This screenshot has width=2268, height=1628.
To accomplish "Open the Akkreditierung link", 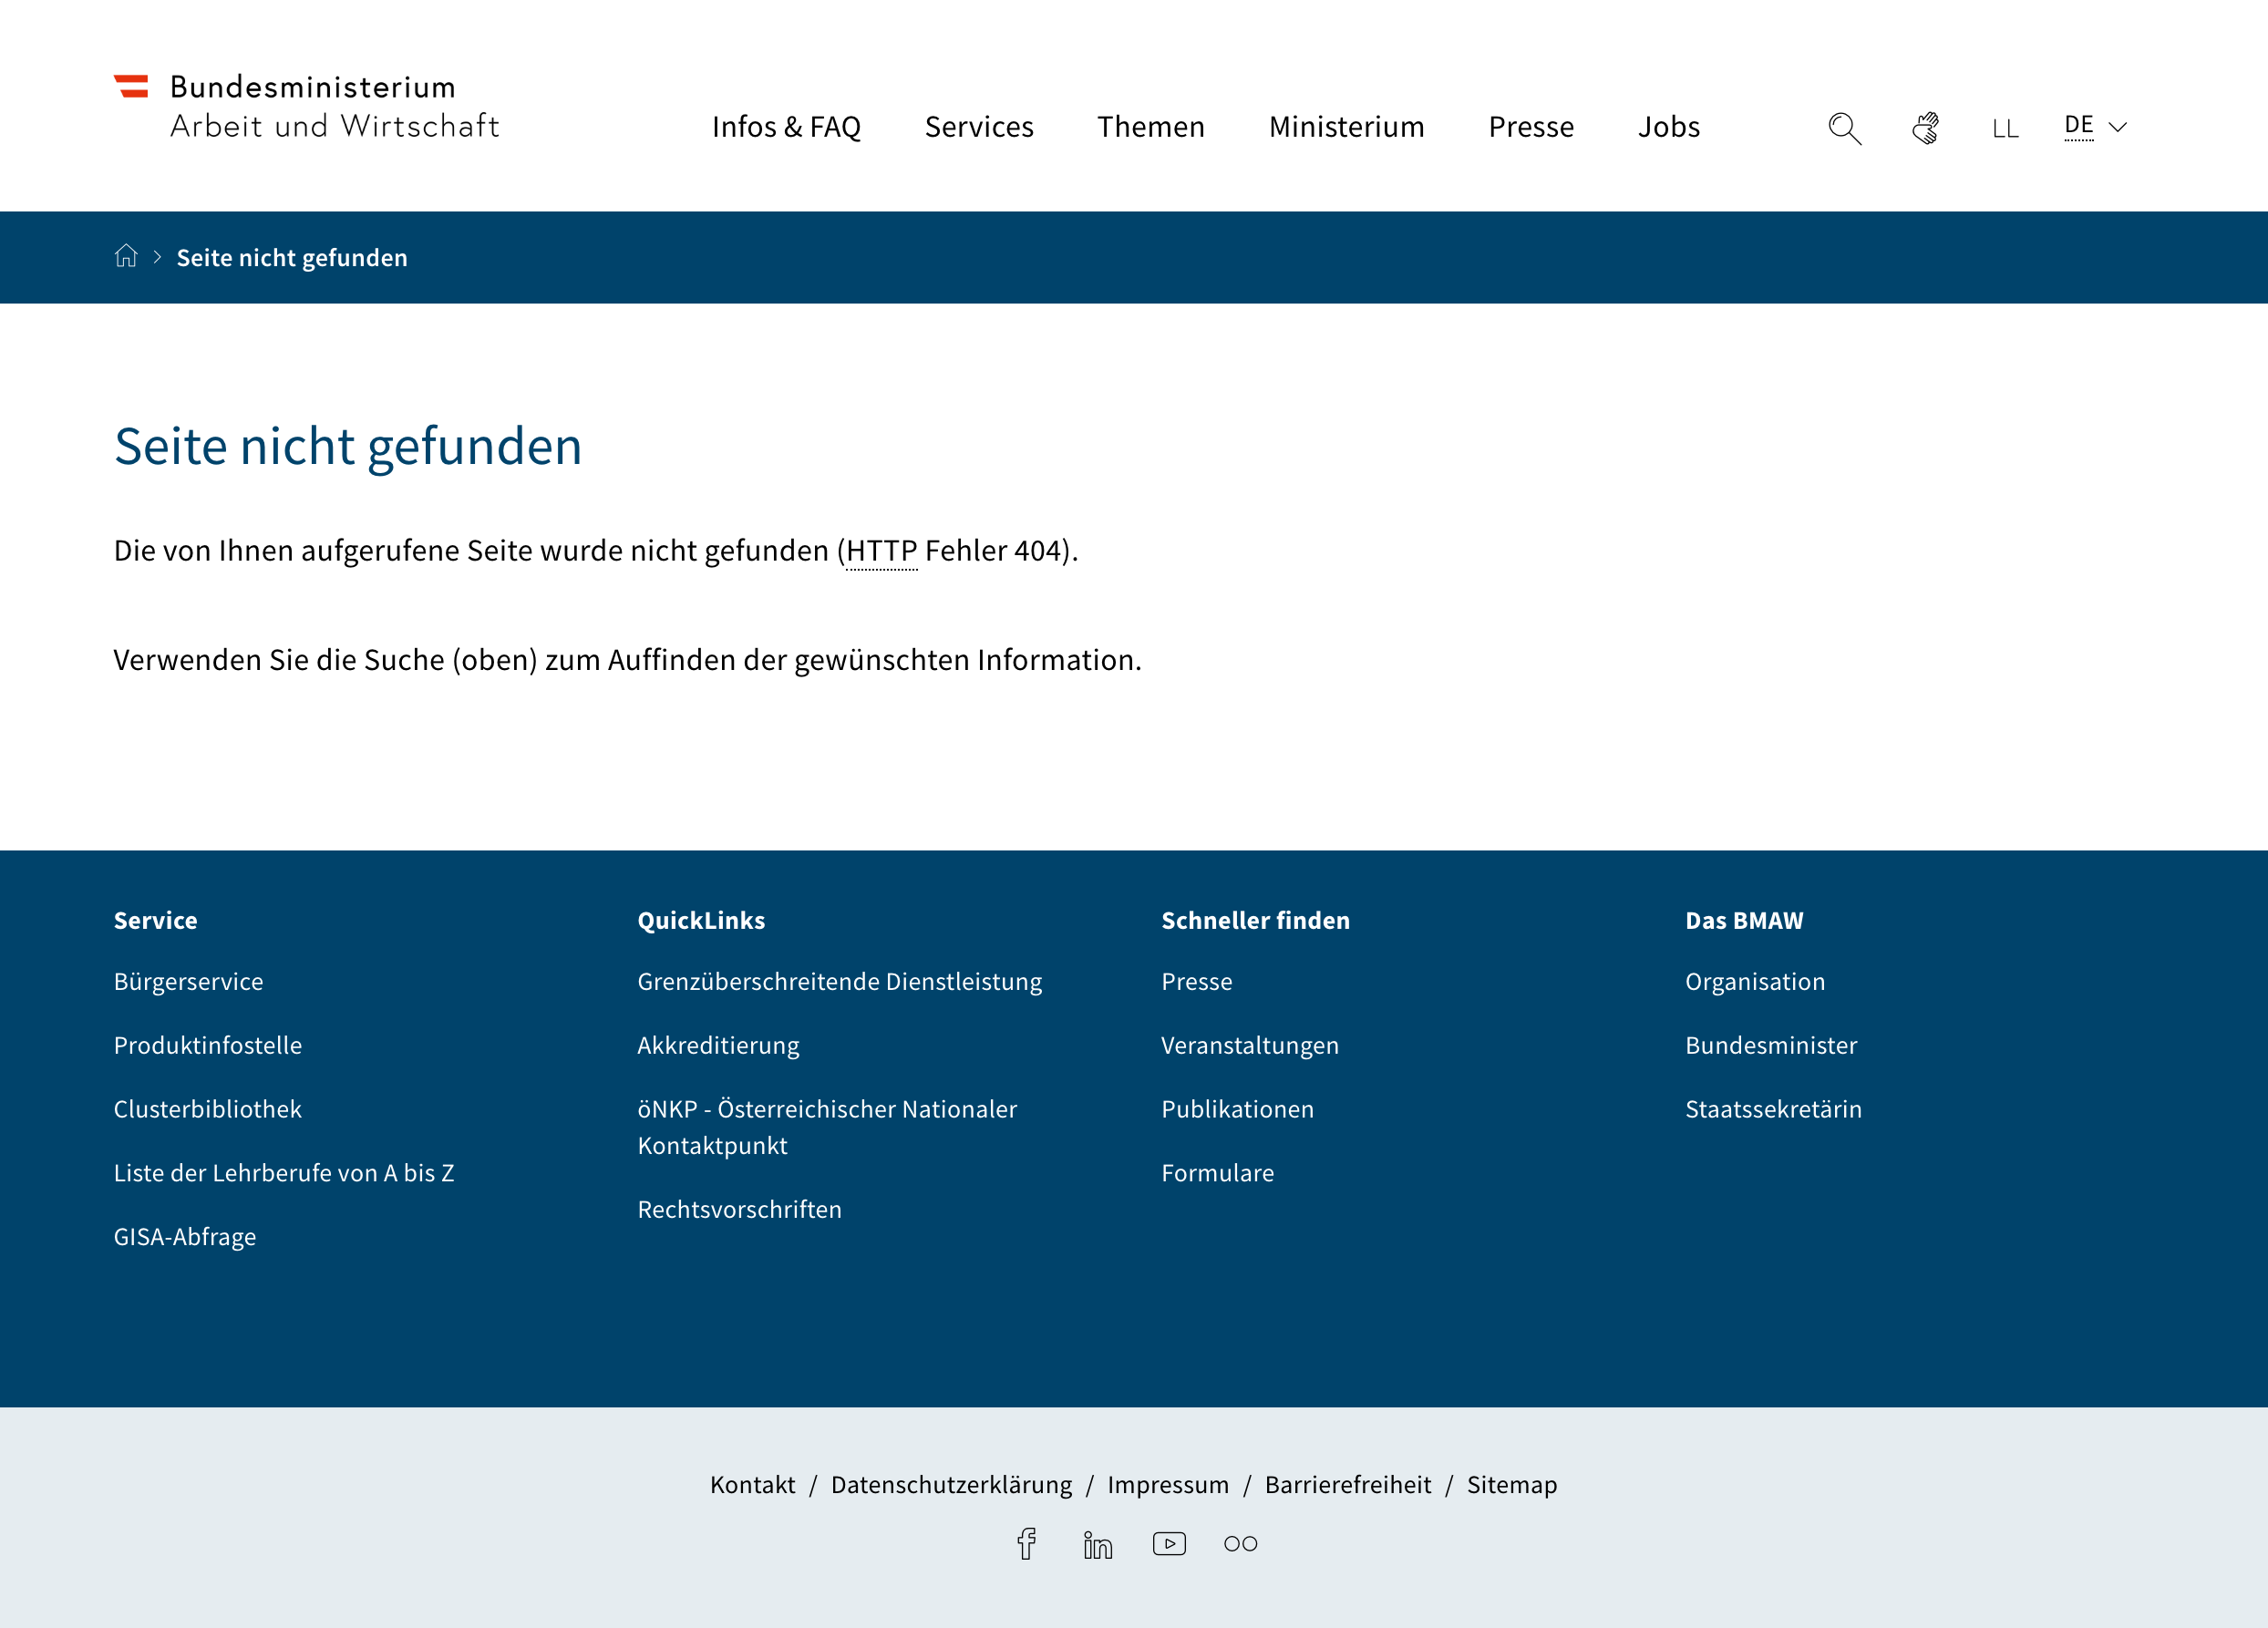I will (718, 1045).
